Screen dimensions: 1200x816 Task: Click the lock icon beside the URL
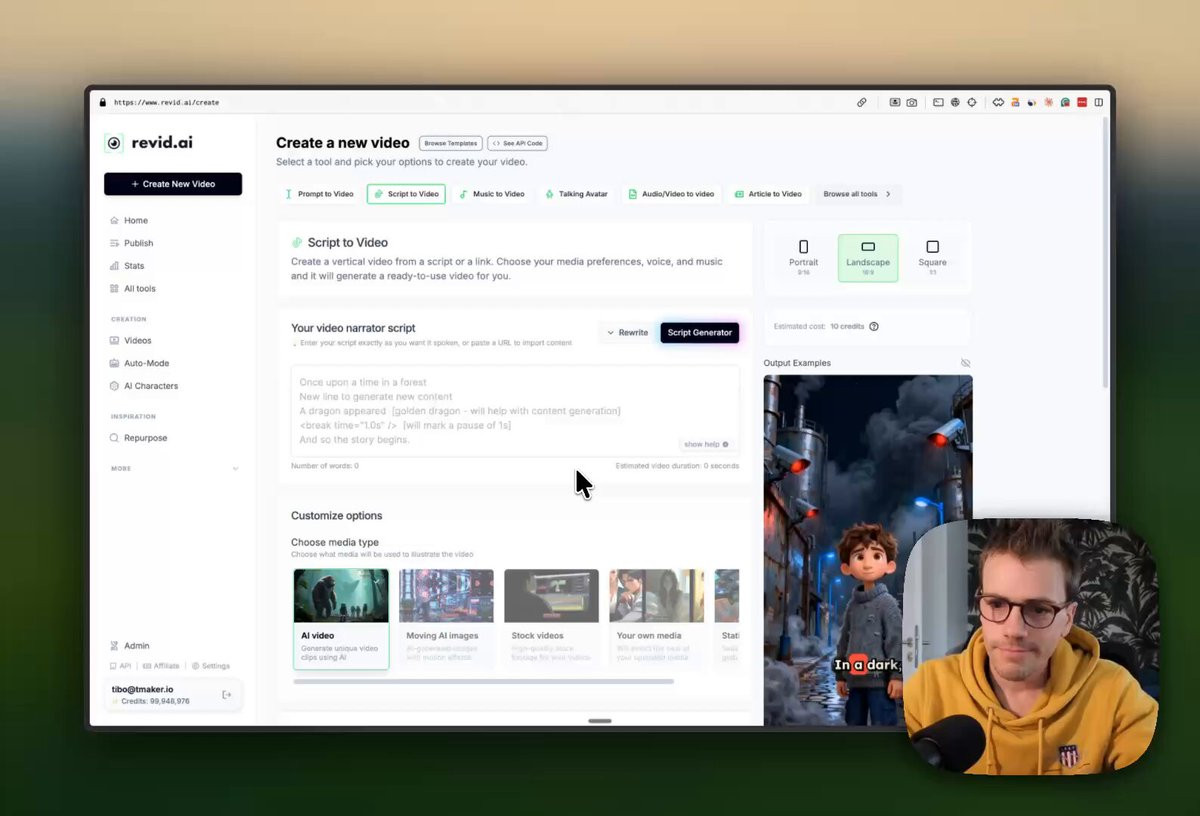click(x=103, y=102)
